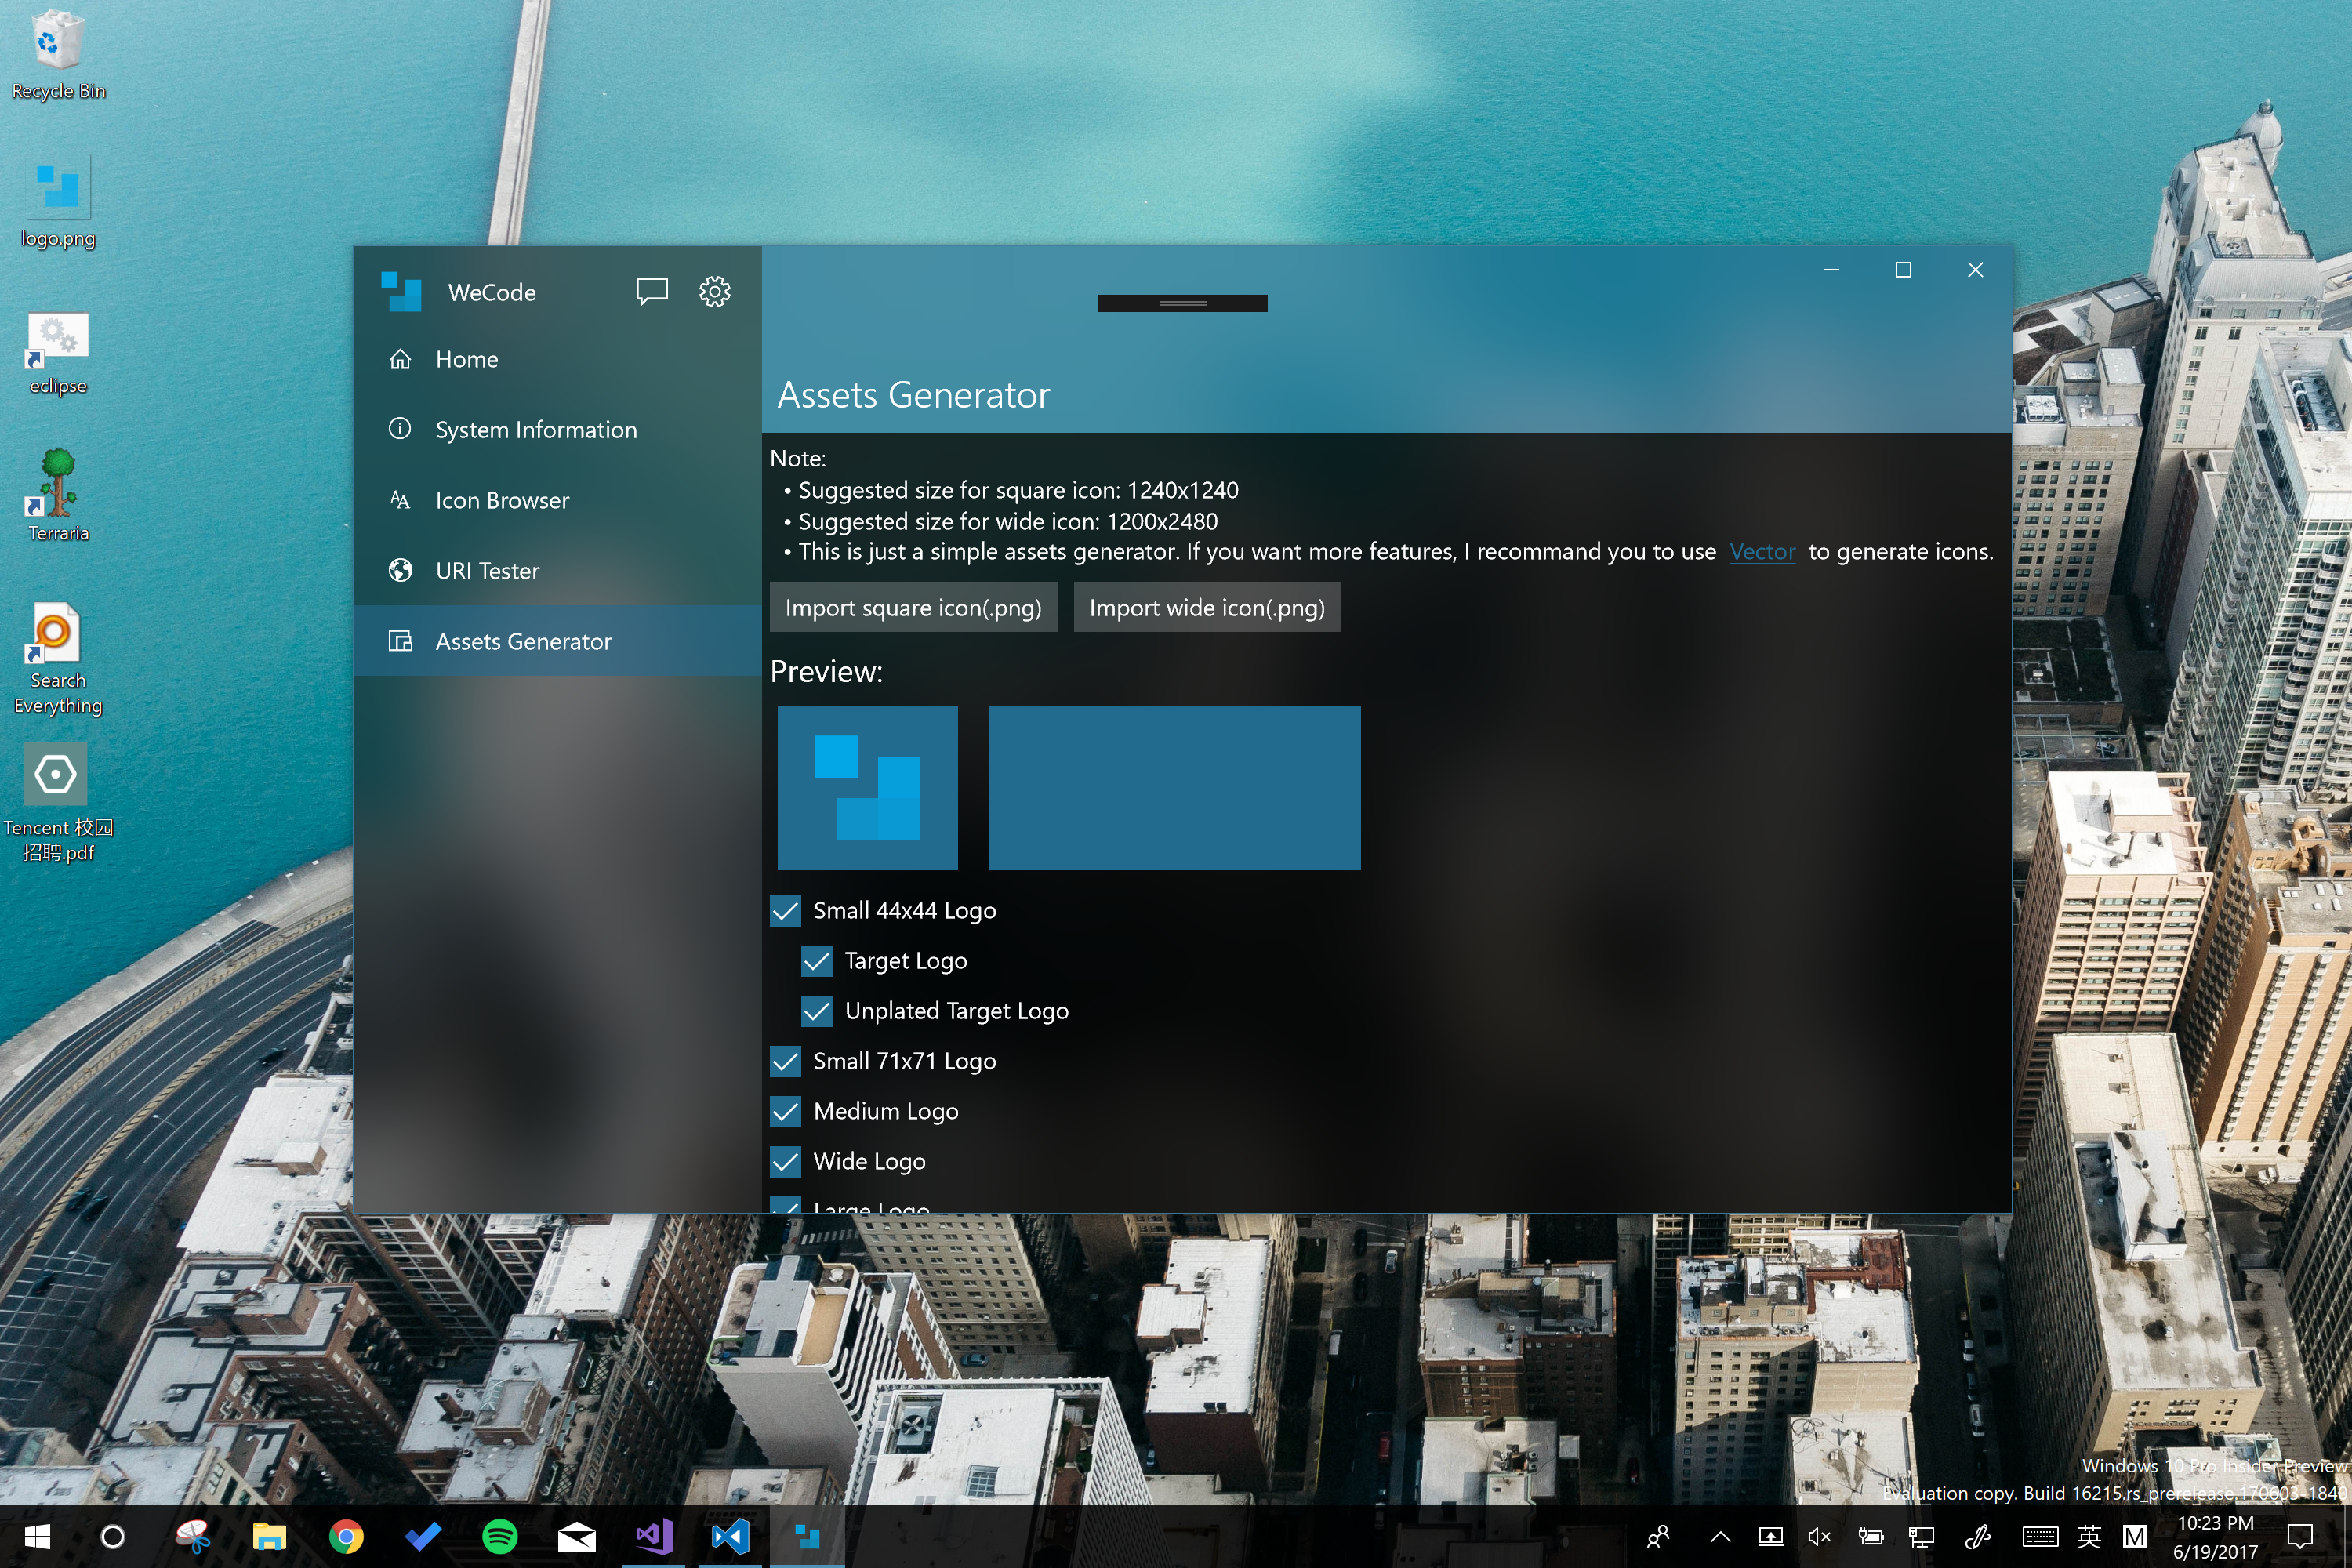
Task: Maximize the WeCode window
Action: click(x=1903, y=270)
